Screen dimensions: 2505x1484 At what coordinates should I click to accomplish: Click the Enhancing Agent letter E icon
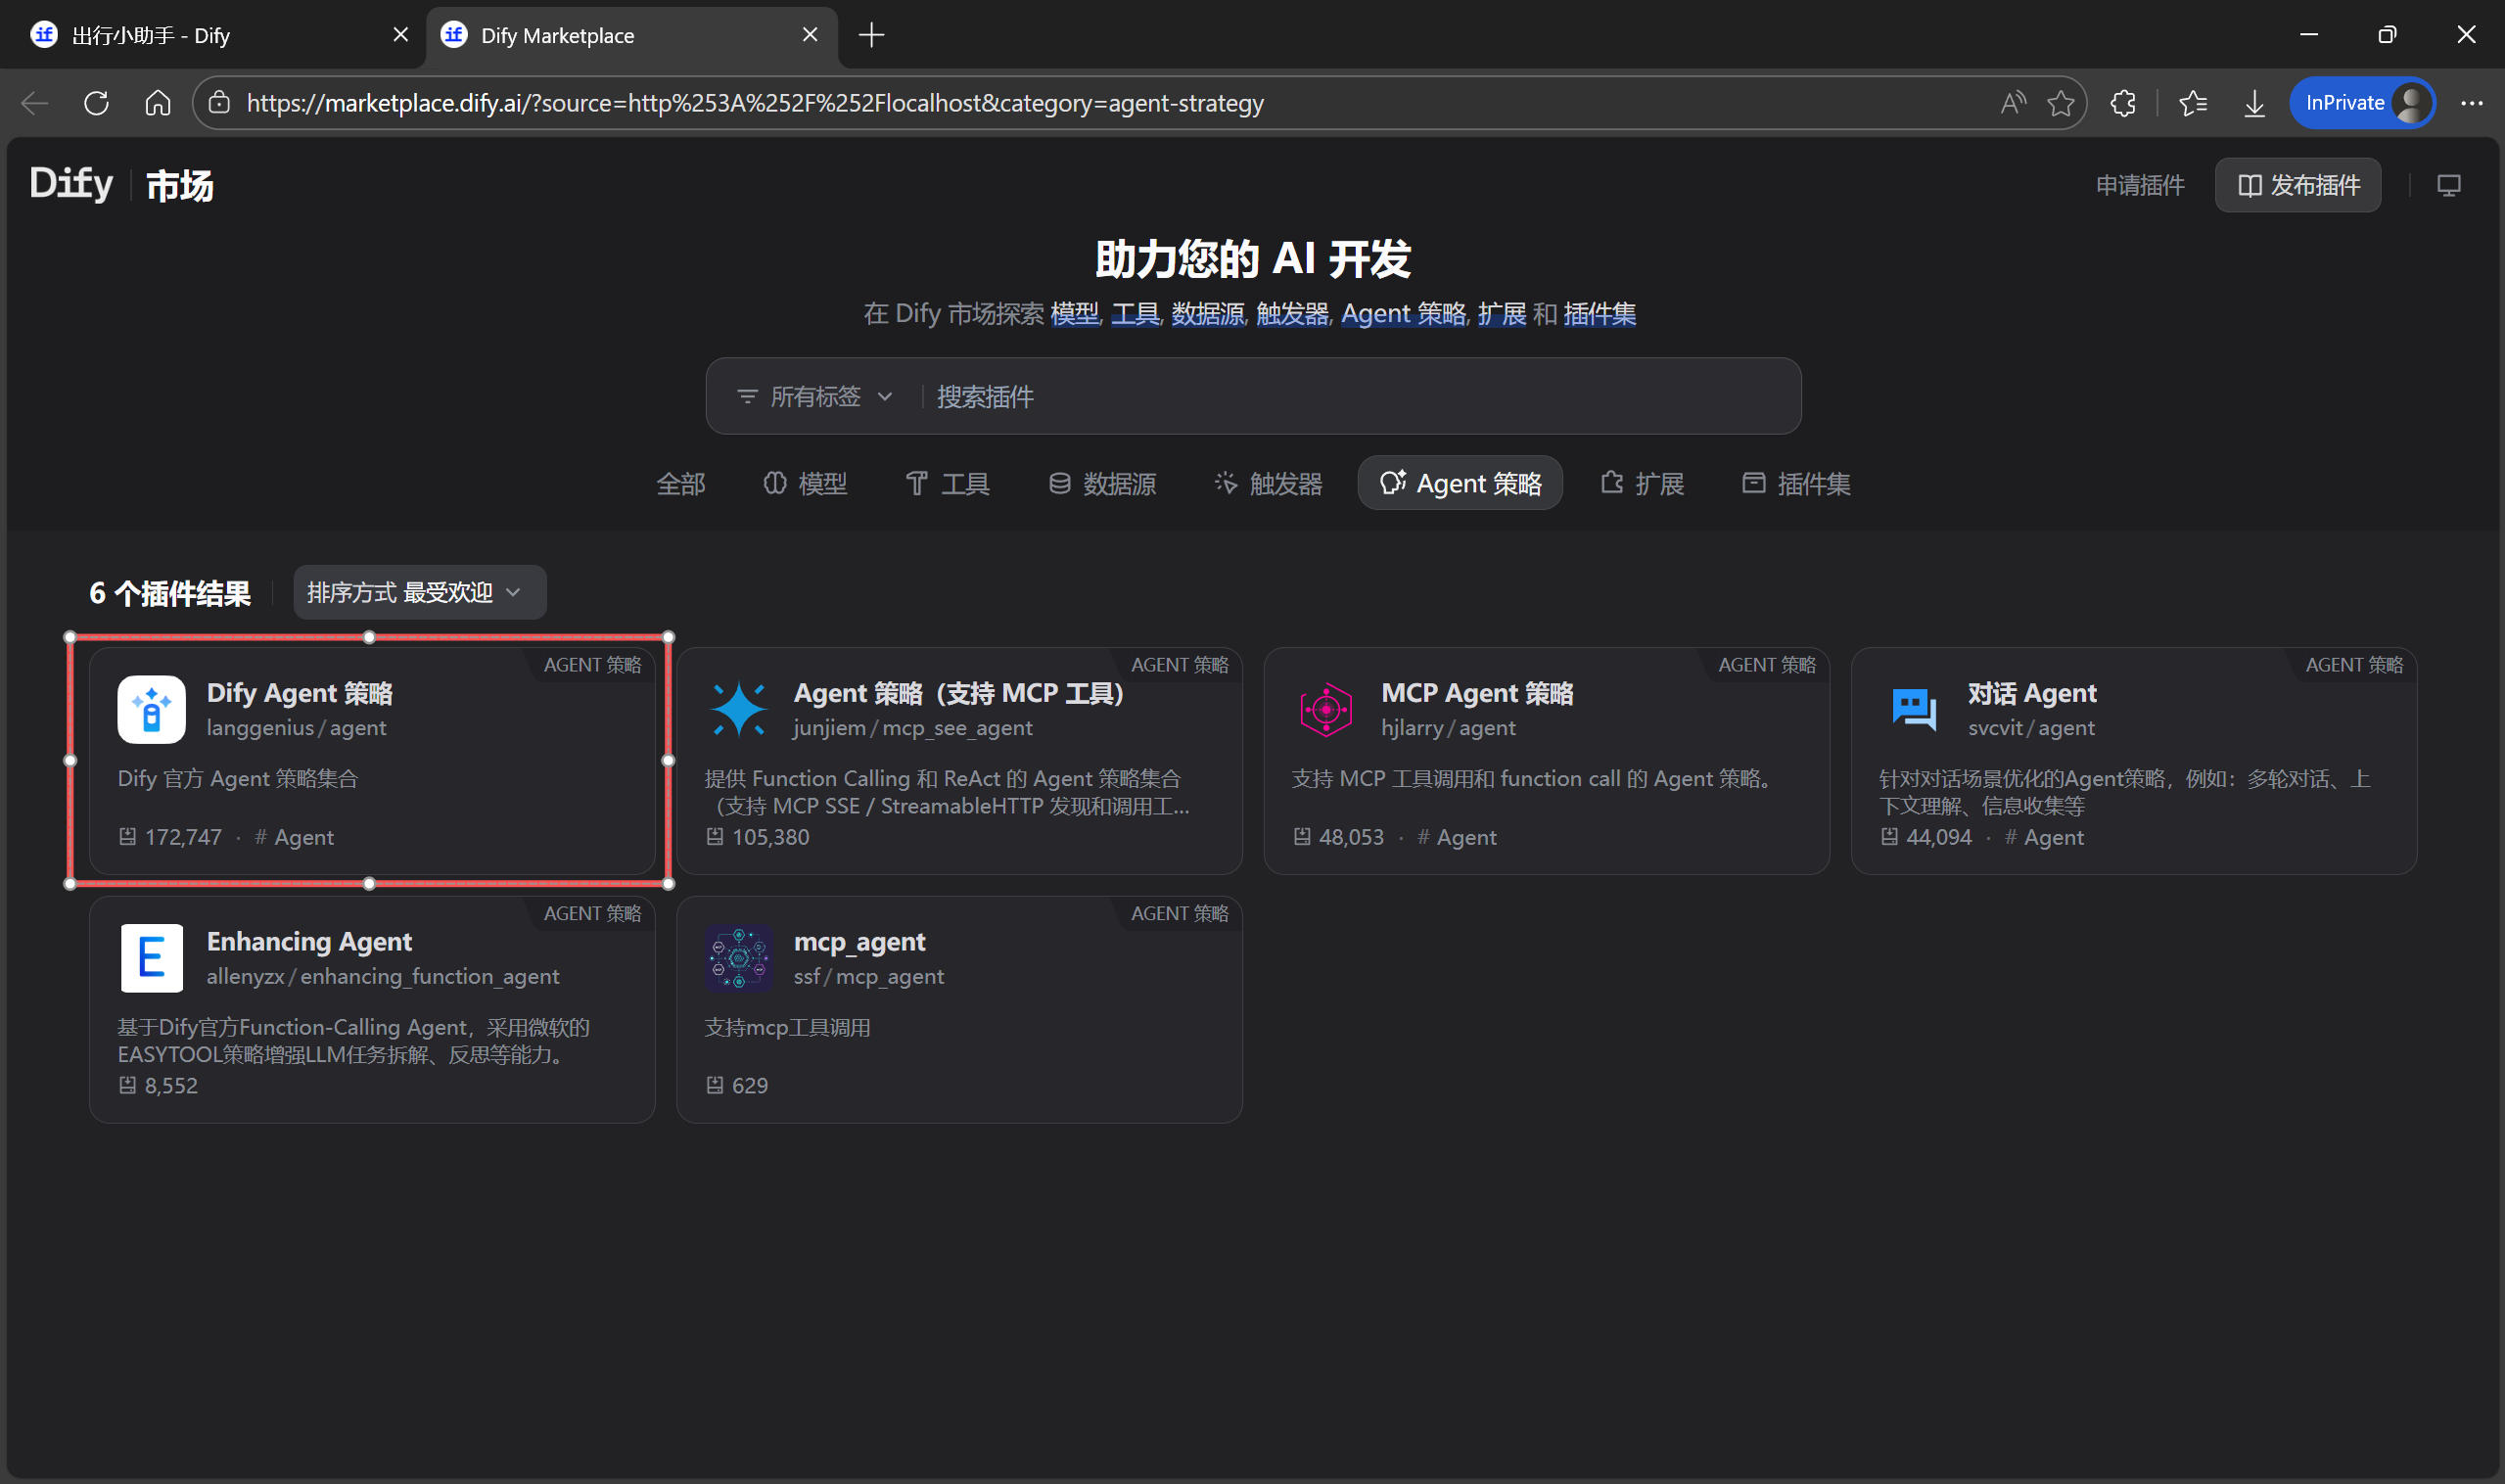point(151,957)
